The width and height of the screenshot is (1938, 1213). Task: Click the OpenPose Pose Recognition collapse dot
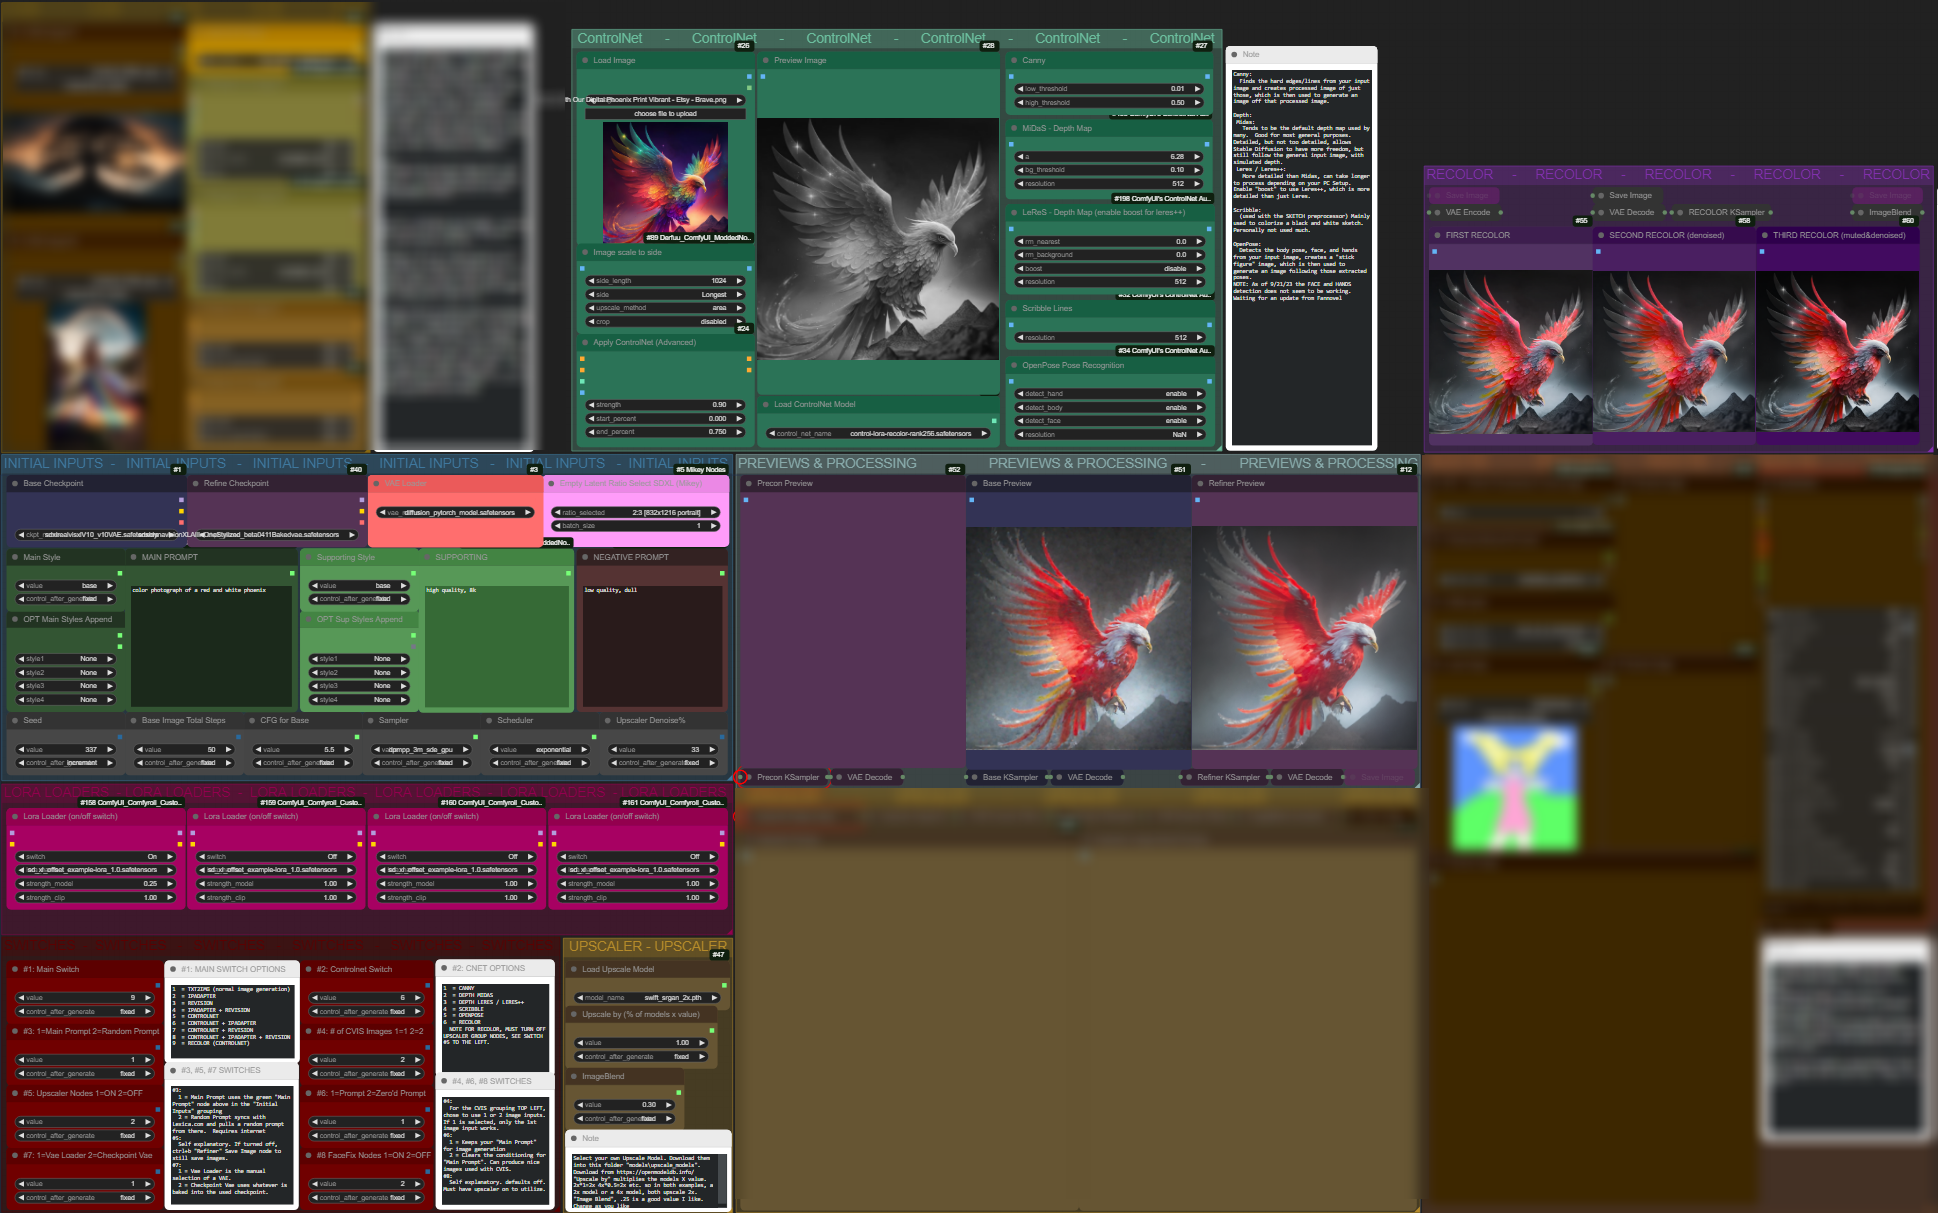pyautogui.click(x=1014, y=365)
